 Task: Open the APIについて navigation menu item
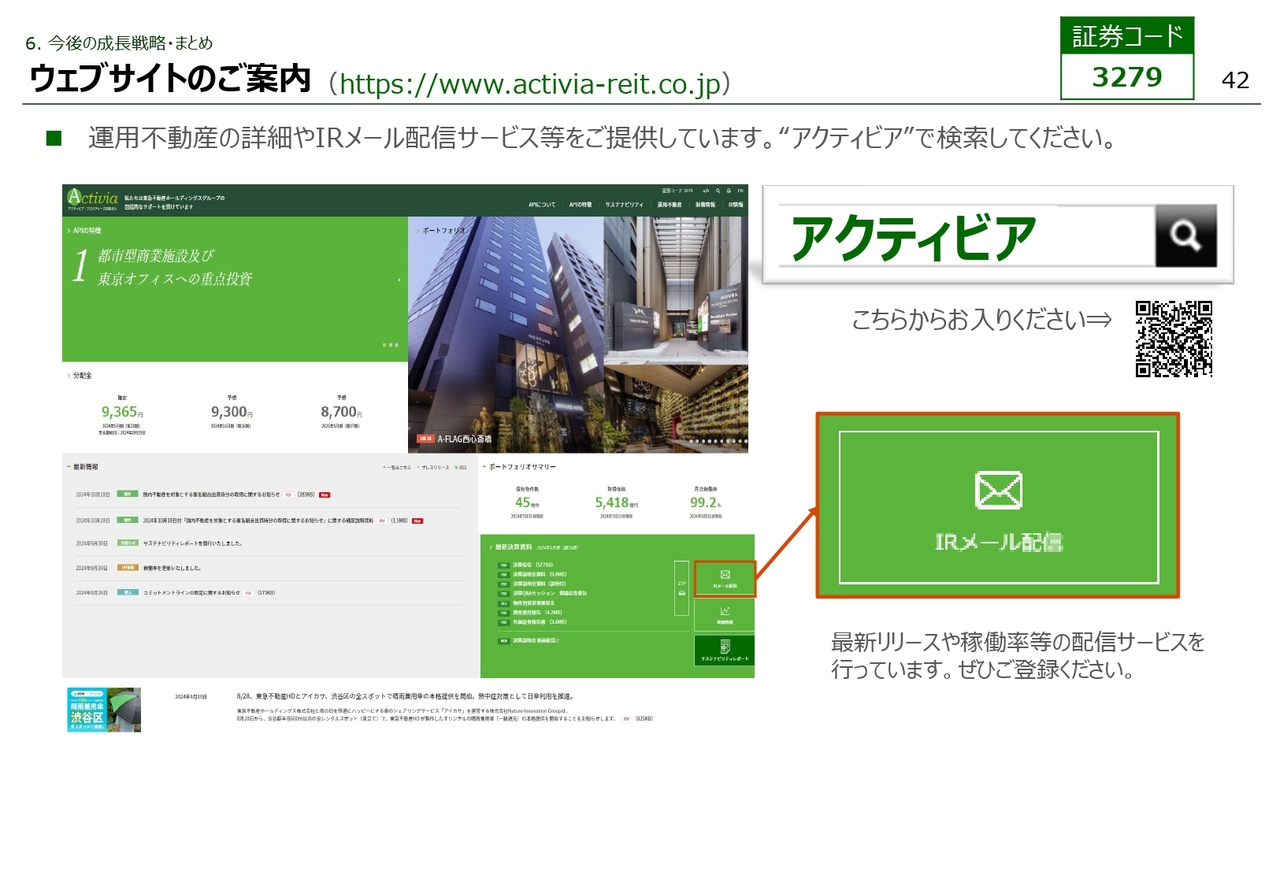[542, 204]
